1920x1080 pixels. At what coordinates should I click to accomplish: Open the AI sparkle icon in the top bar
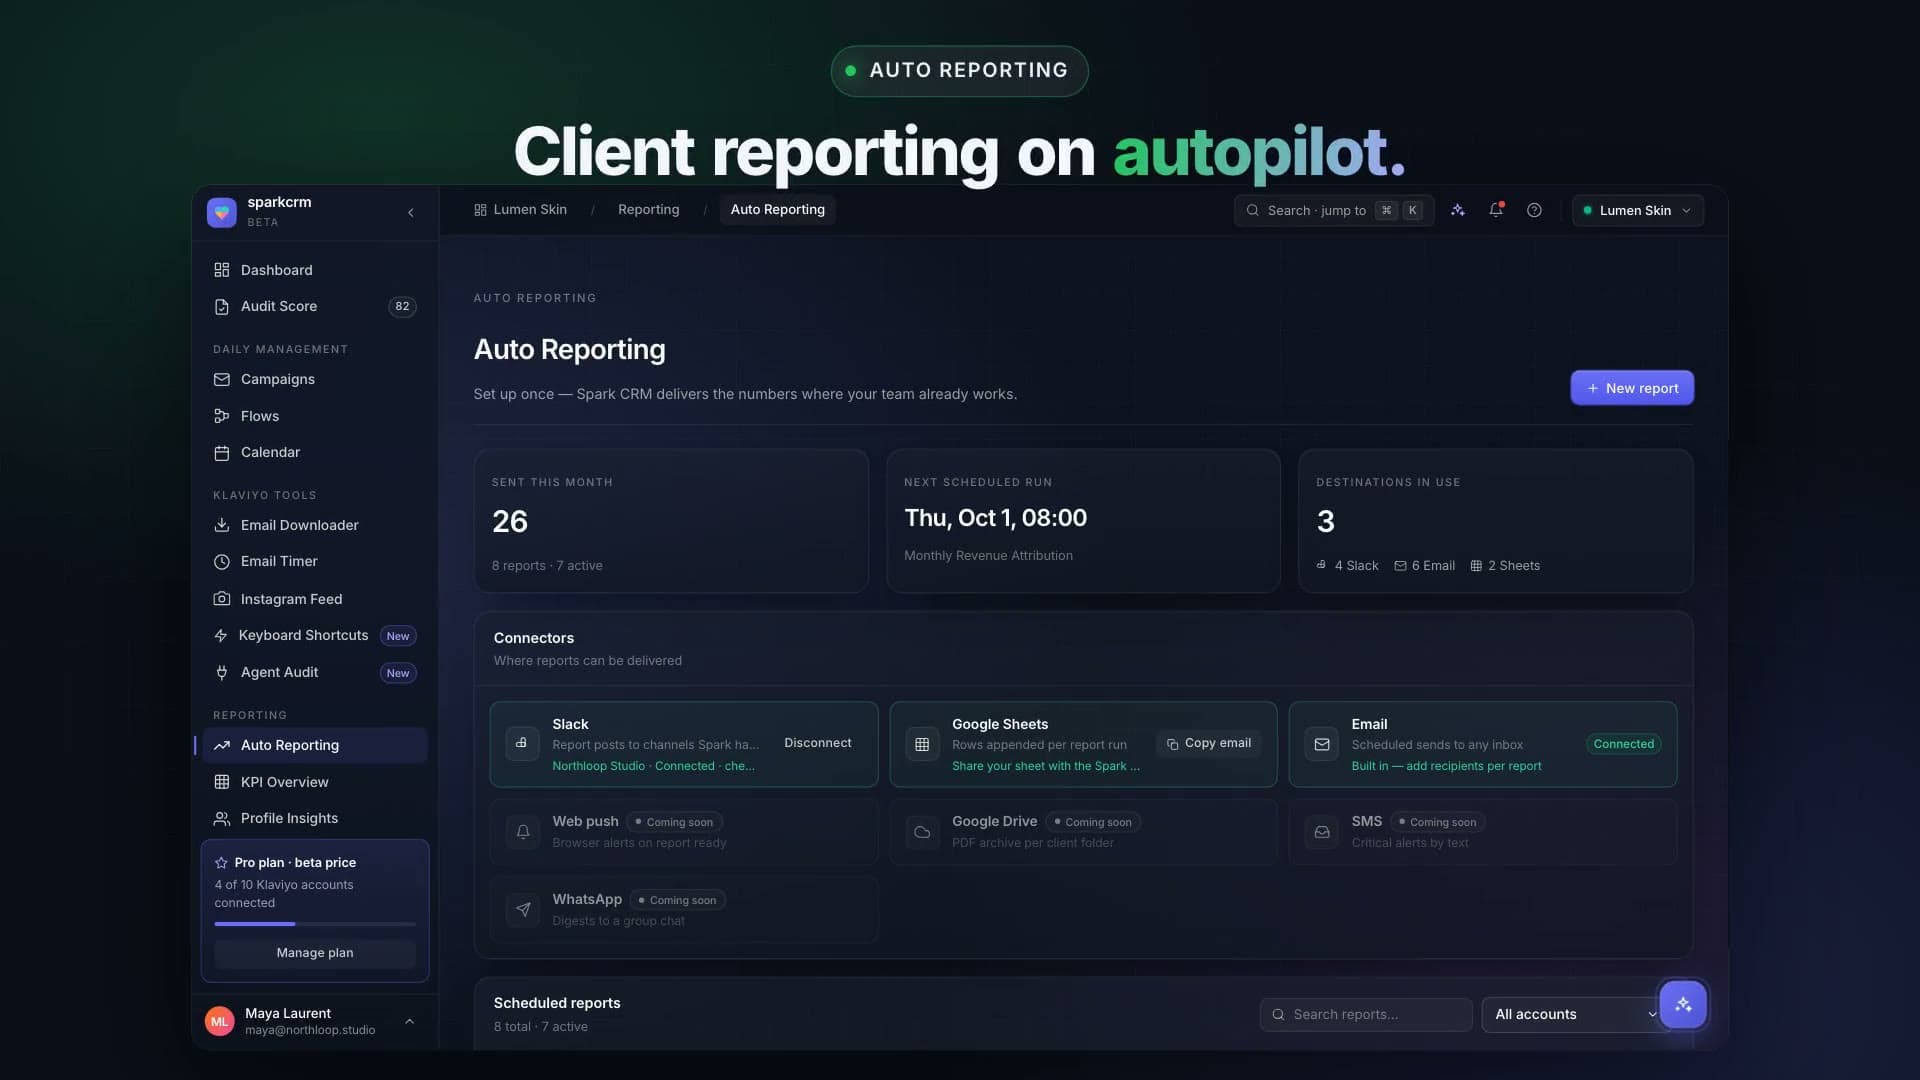(1458, 210)
